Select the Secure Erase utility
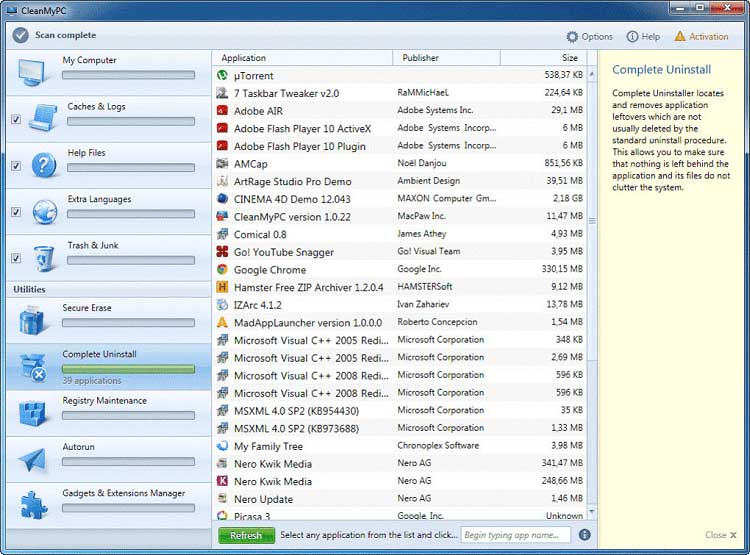The height and width of the screenshot is (555, 750). click(109, 320)
